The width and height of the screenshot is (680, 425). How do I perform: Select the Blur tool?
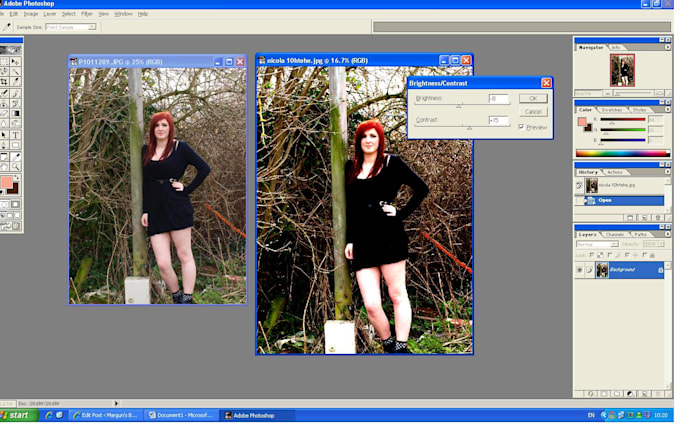[4, 124]
